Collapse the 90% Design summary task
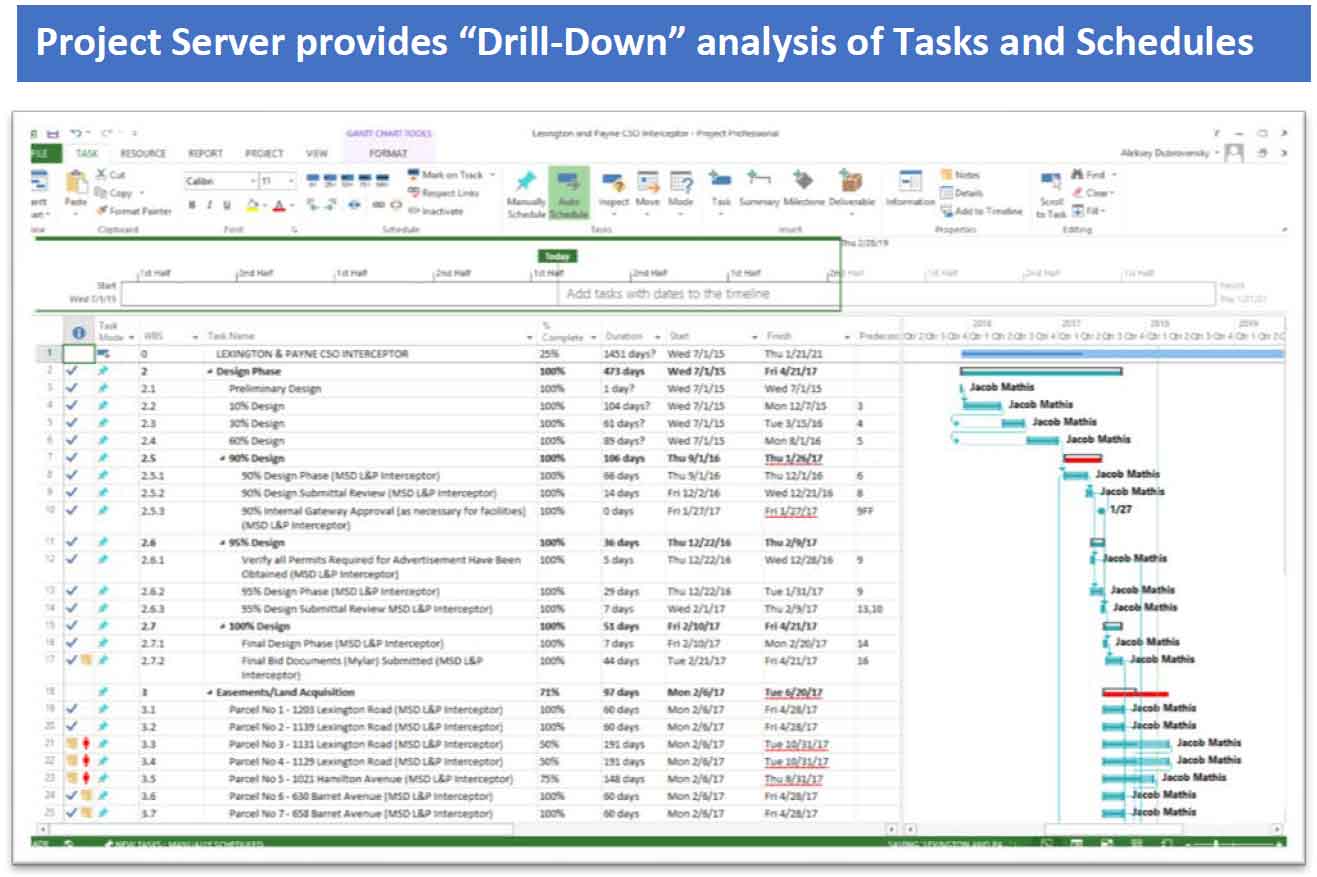The image size is (1317, 877). (x=223, y=458)
